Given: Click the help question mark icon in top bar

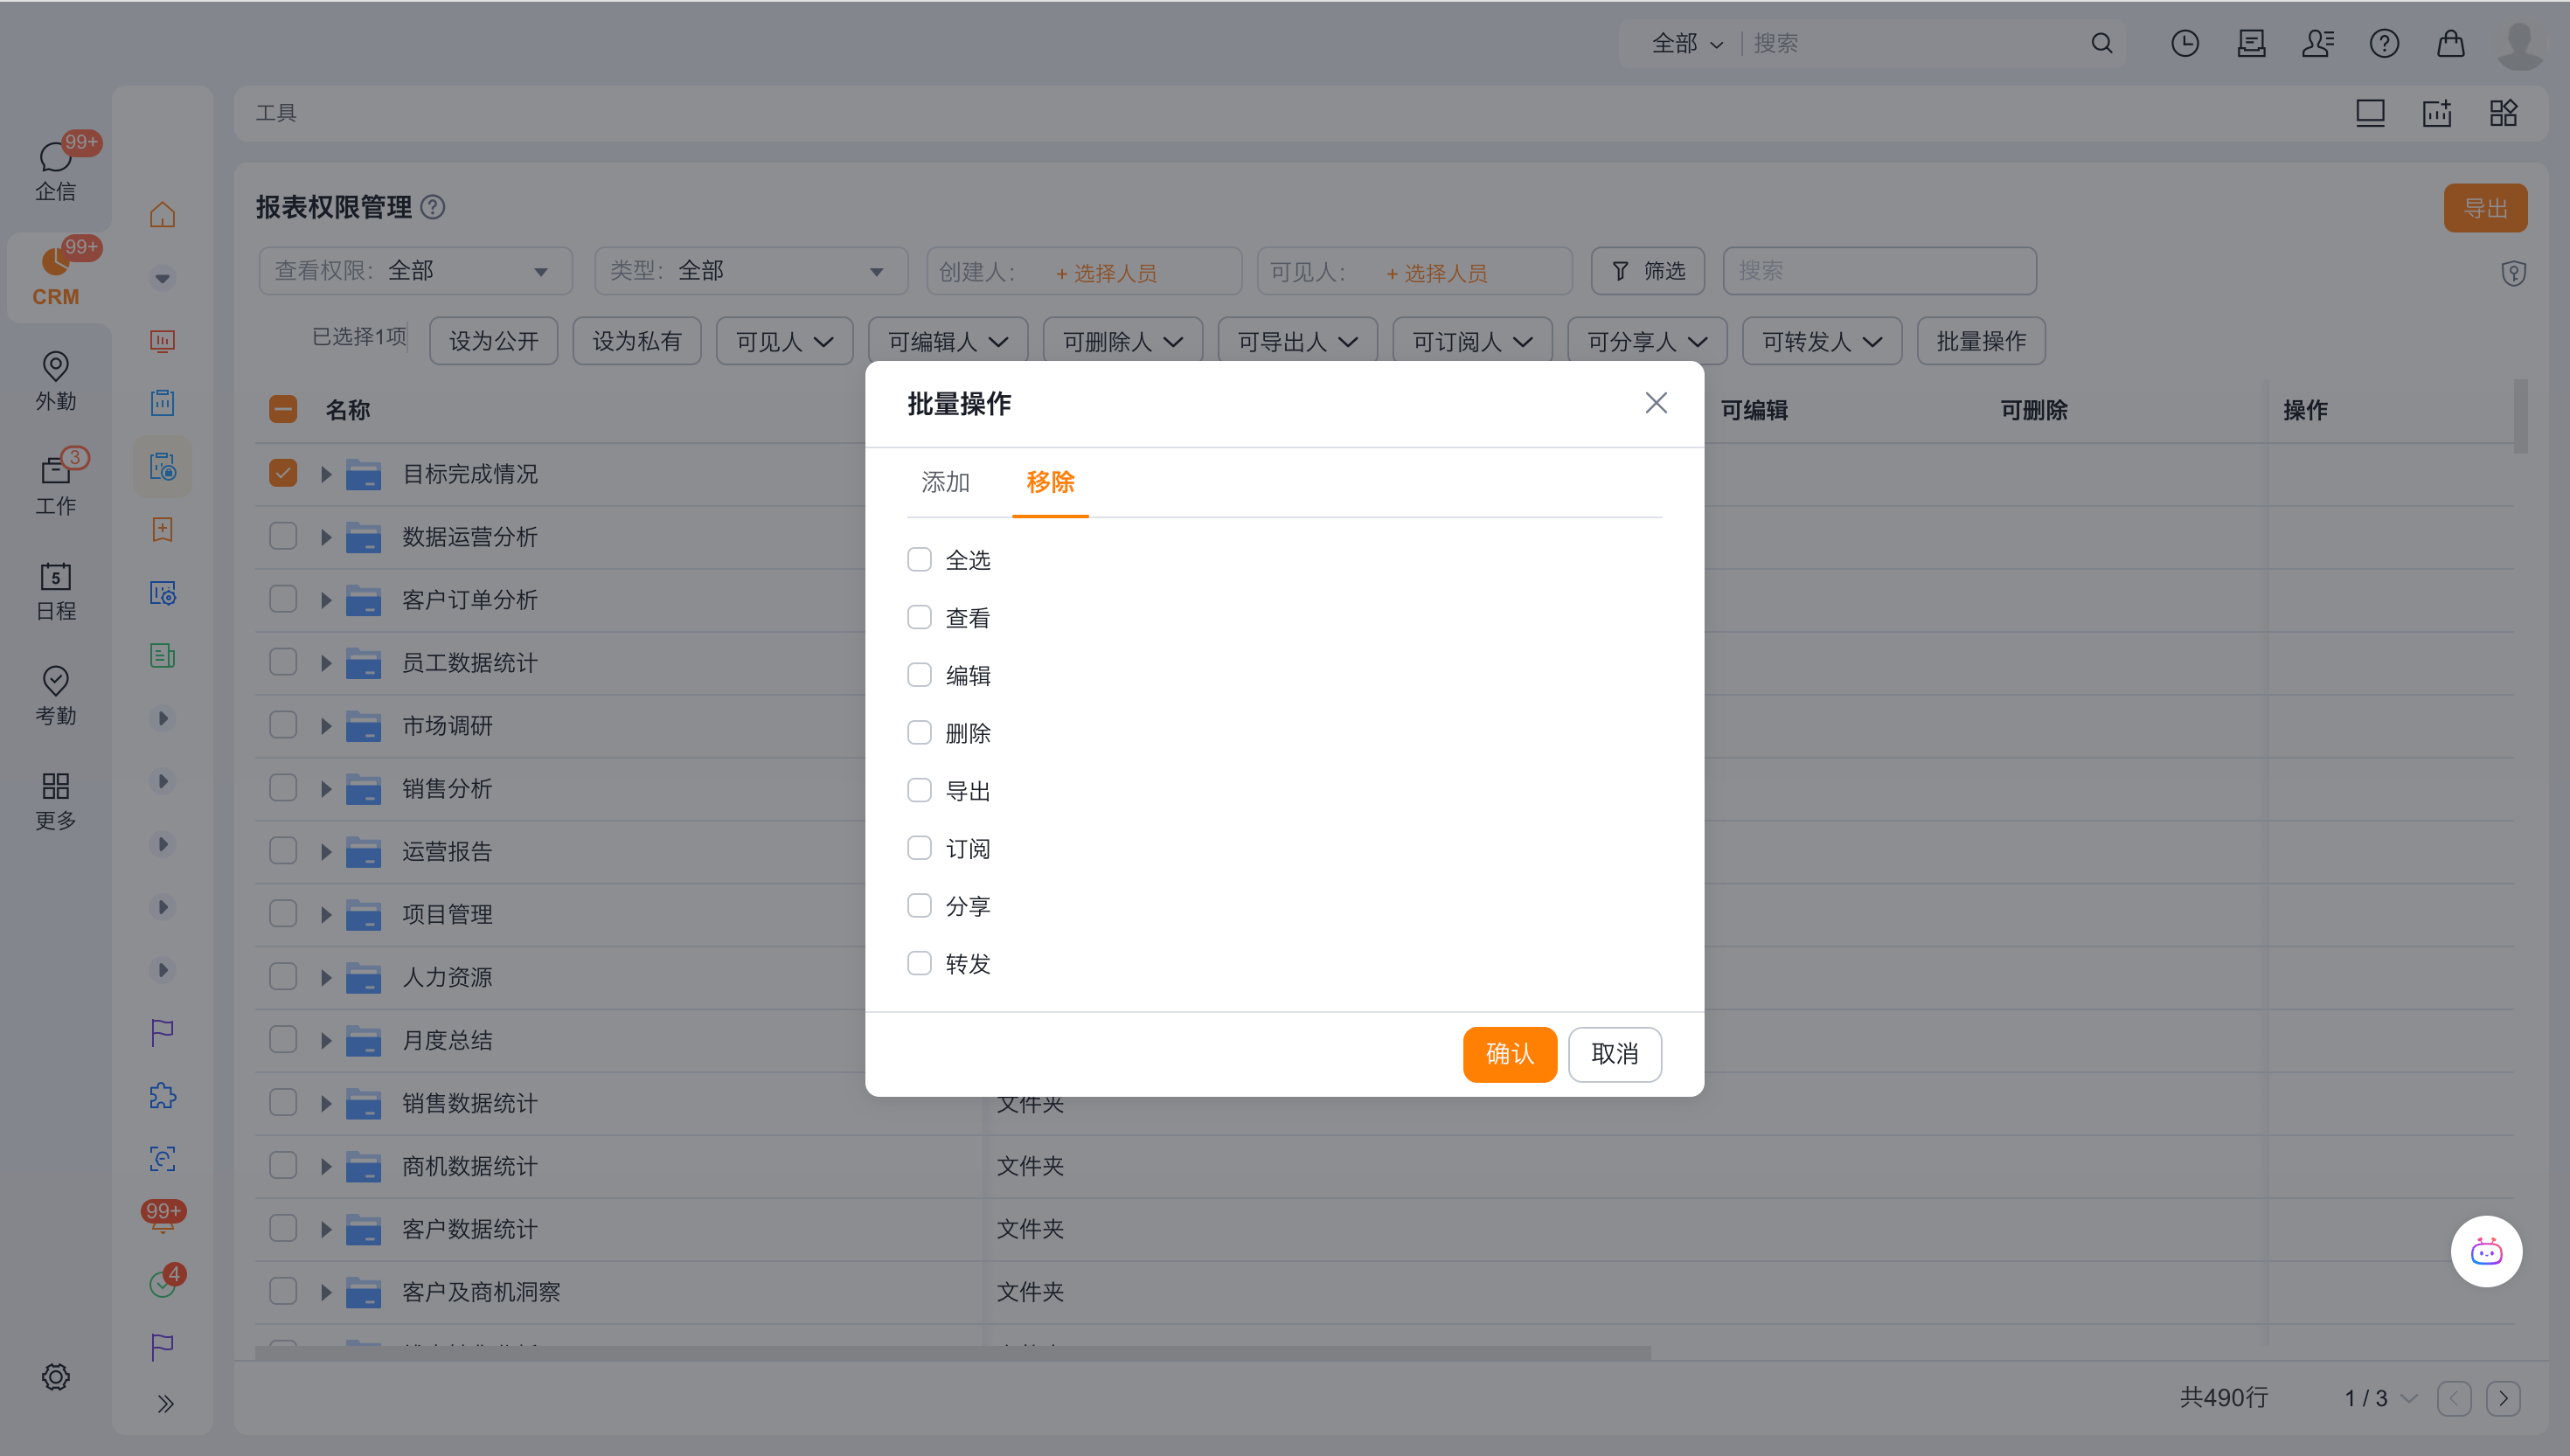Looking at the screenshot, I should pyautogui.click(x=2383, y=43).
